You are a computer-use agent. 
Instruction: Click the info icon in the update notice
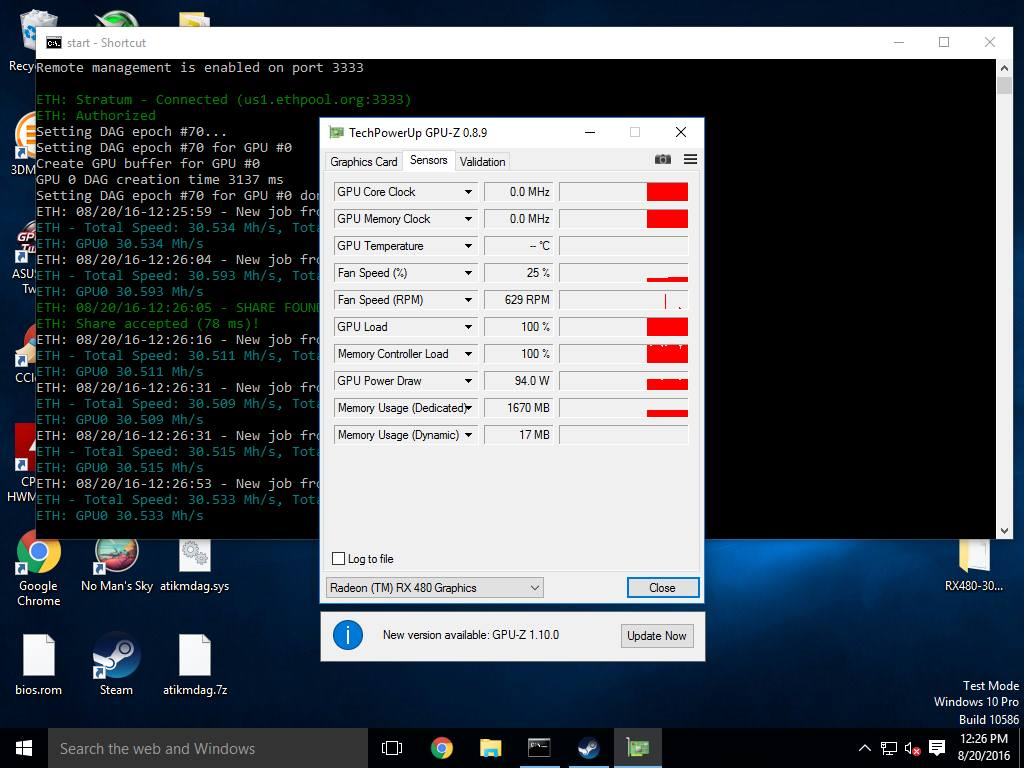347,635
